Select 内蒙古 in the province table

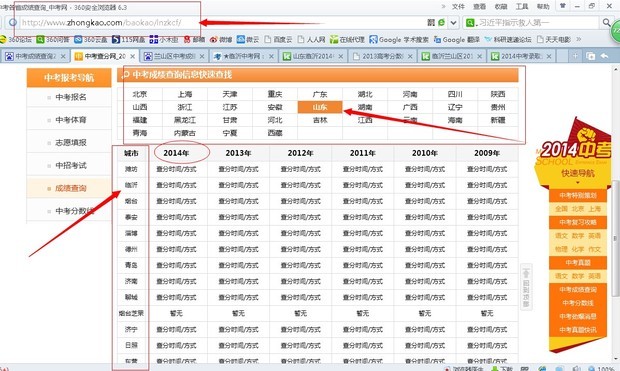click(185, 133)
